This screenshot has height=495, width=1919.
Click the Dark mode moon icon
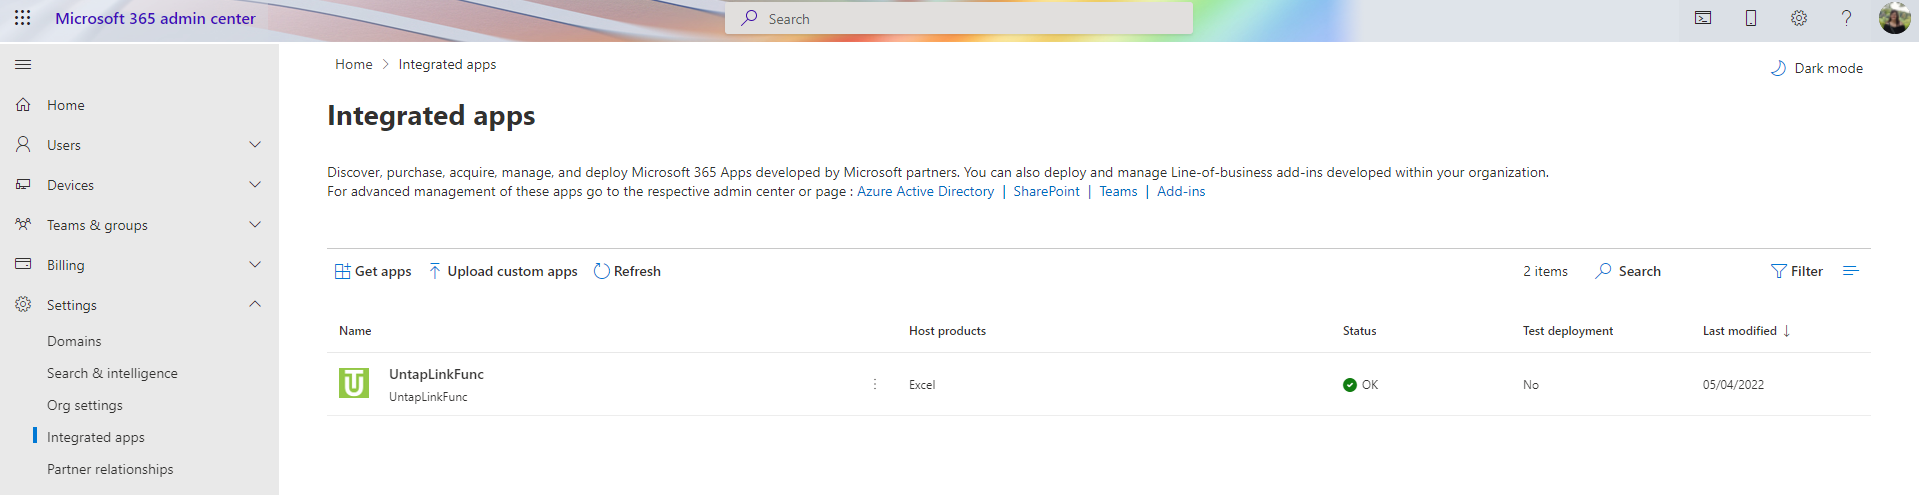(1778, 68)
